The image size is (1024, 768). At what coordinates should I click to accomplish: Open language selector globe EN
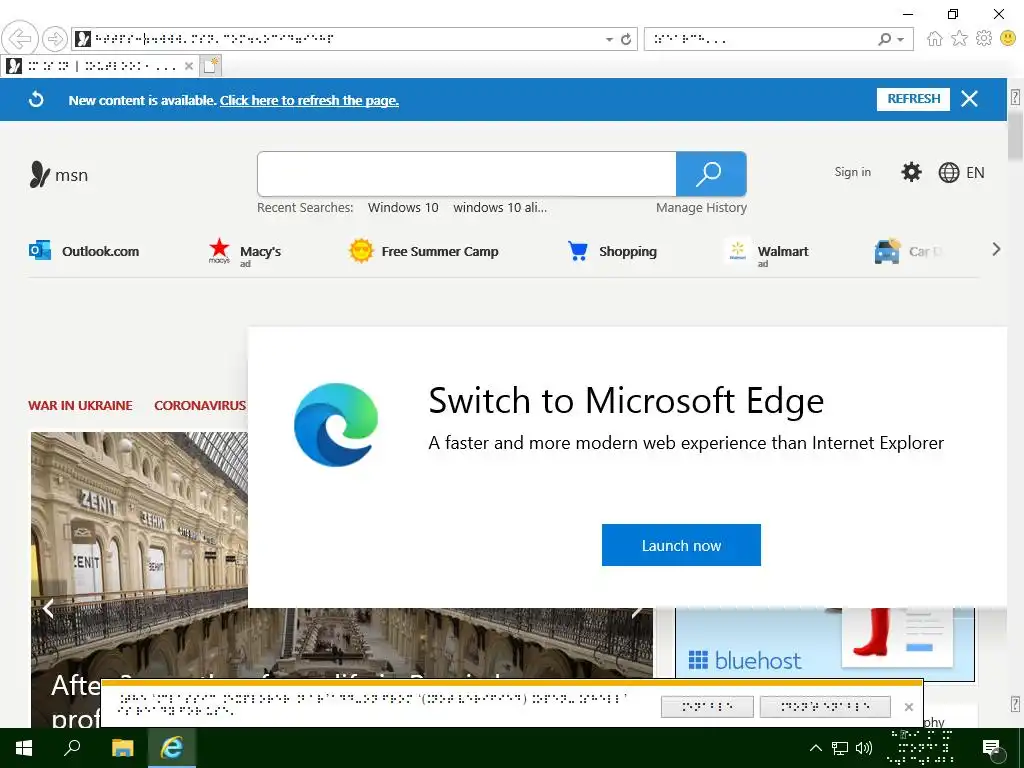coord(961,172)
